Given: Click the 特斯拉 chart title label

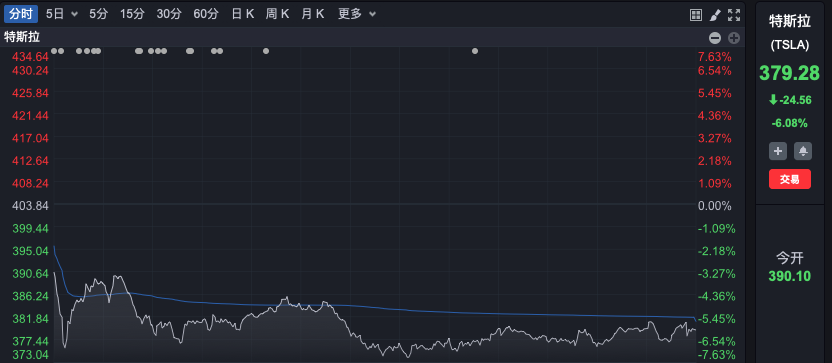Looking at the screenshot, I should point(22,37).
